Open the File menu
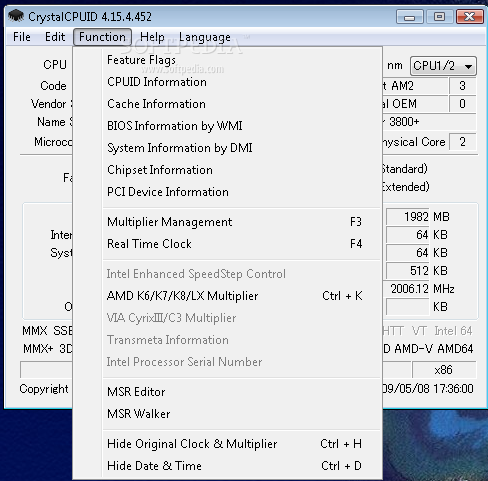This screenshot has height=481, width=488. (x=22, y=37)
